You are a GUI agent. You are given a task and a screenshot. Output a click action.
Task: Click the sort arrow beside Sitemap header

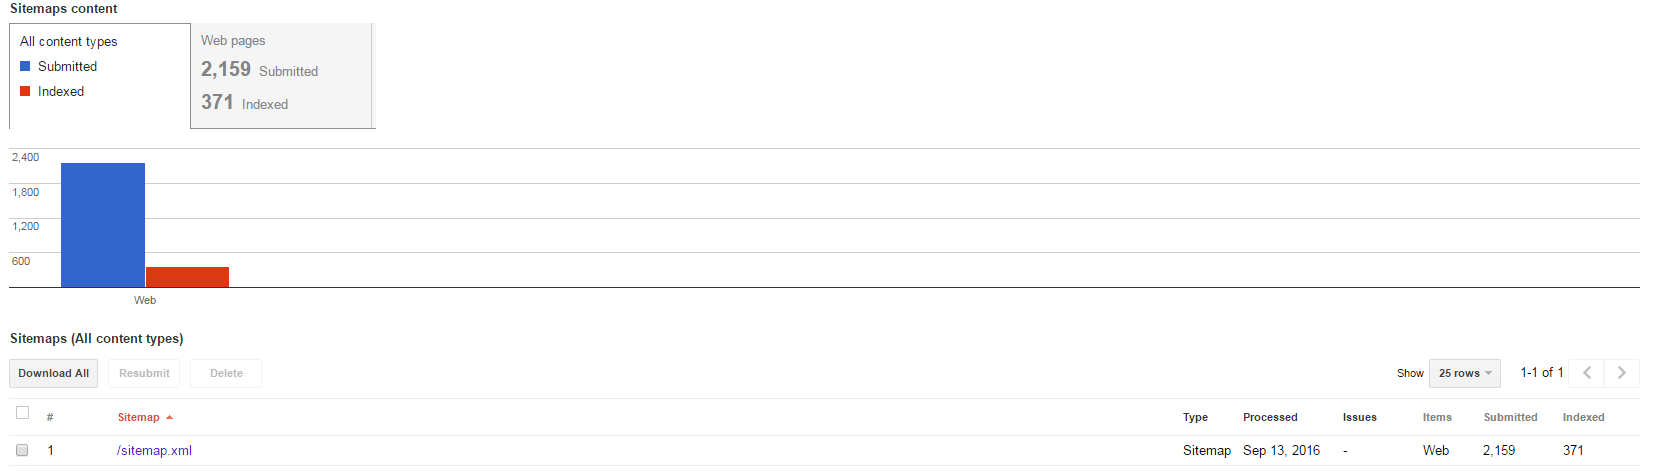click(x=170, y=418)
